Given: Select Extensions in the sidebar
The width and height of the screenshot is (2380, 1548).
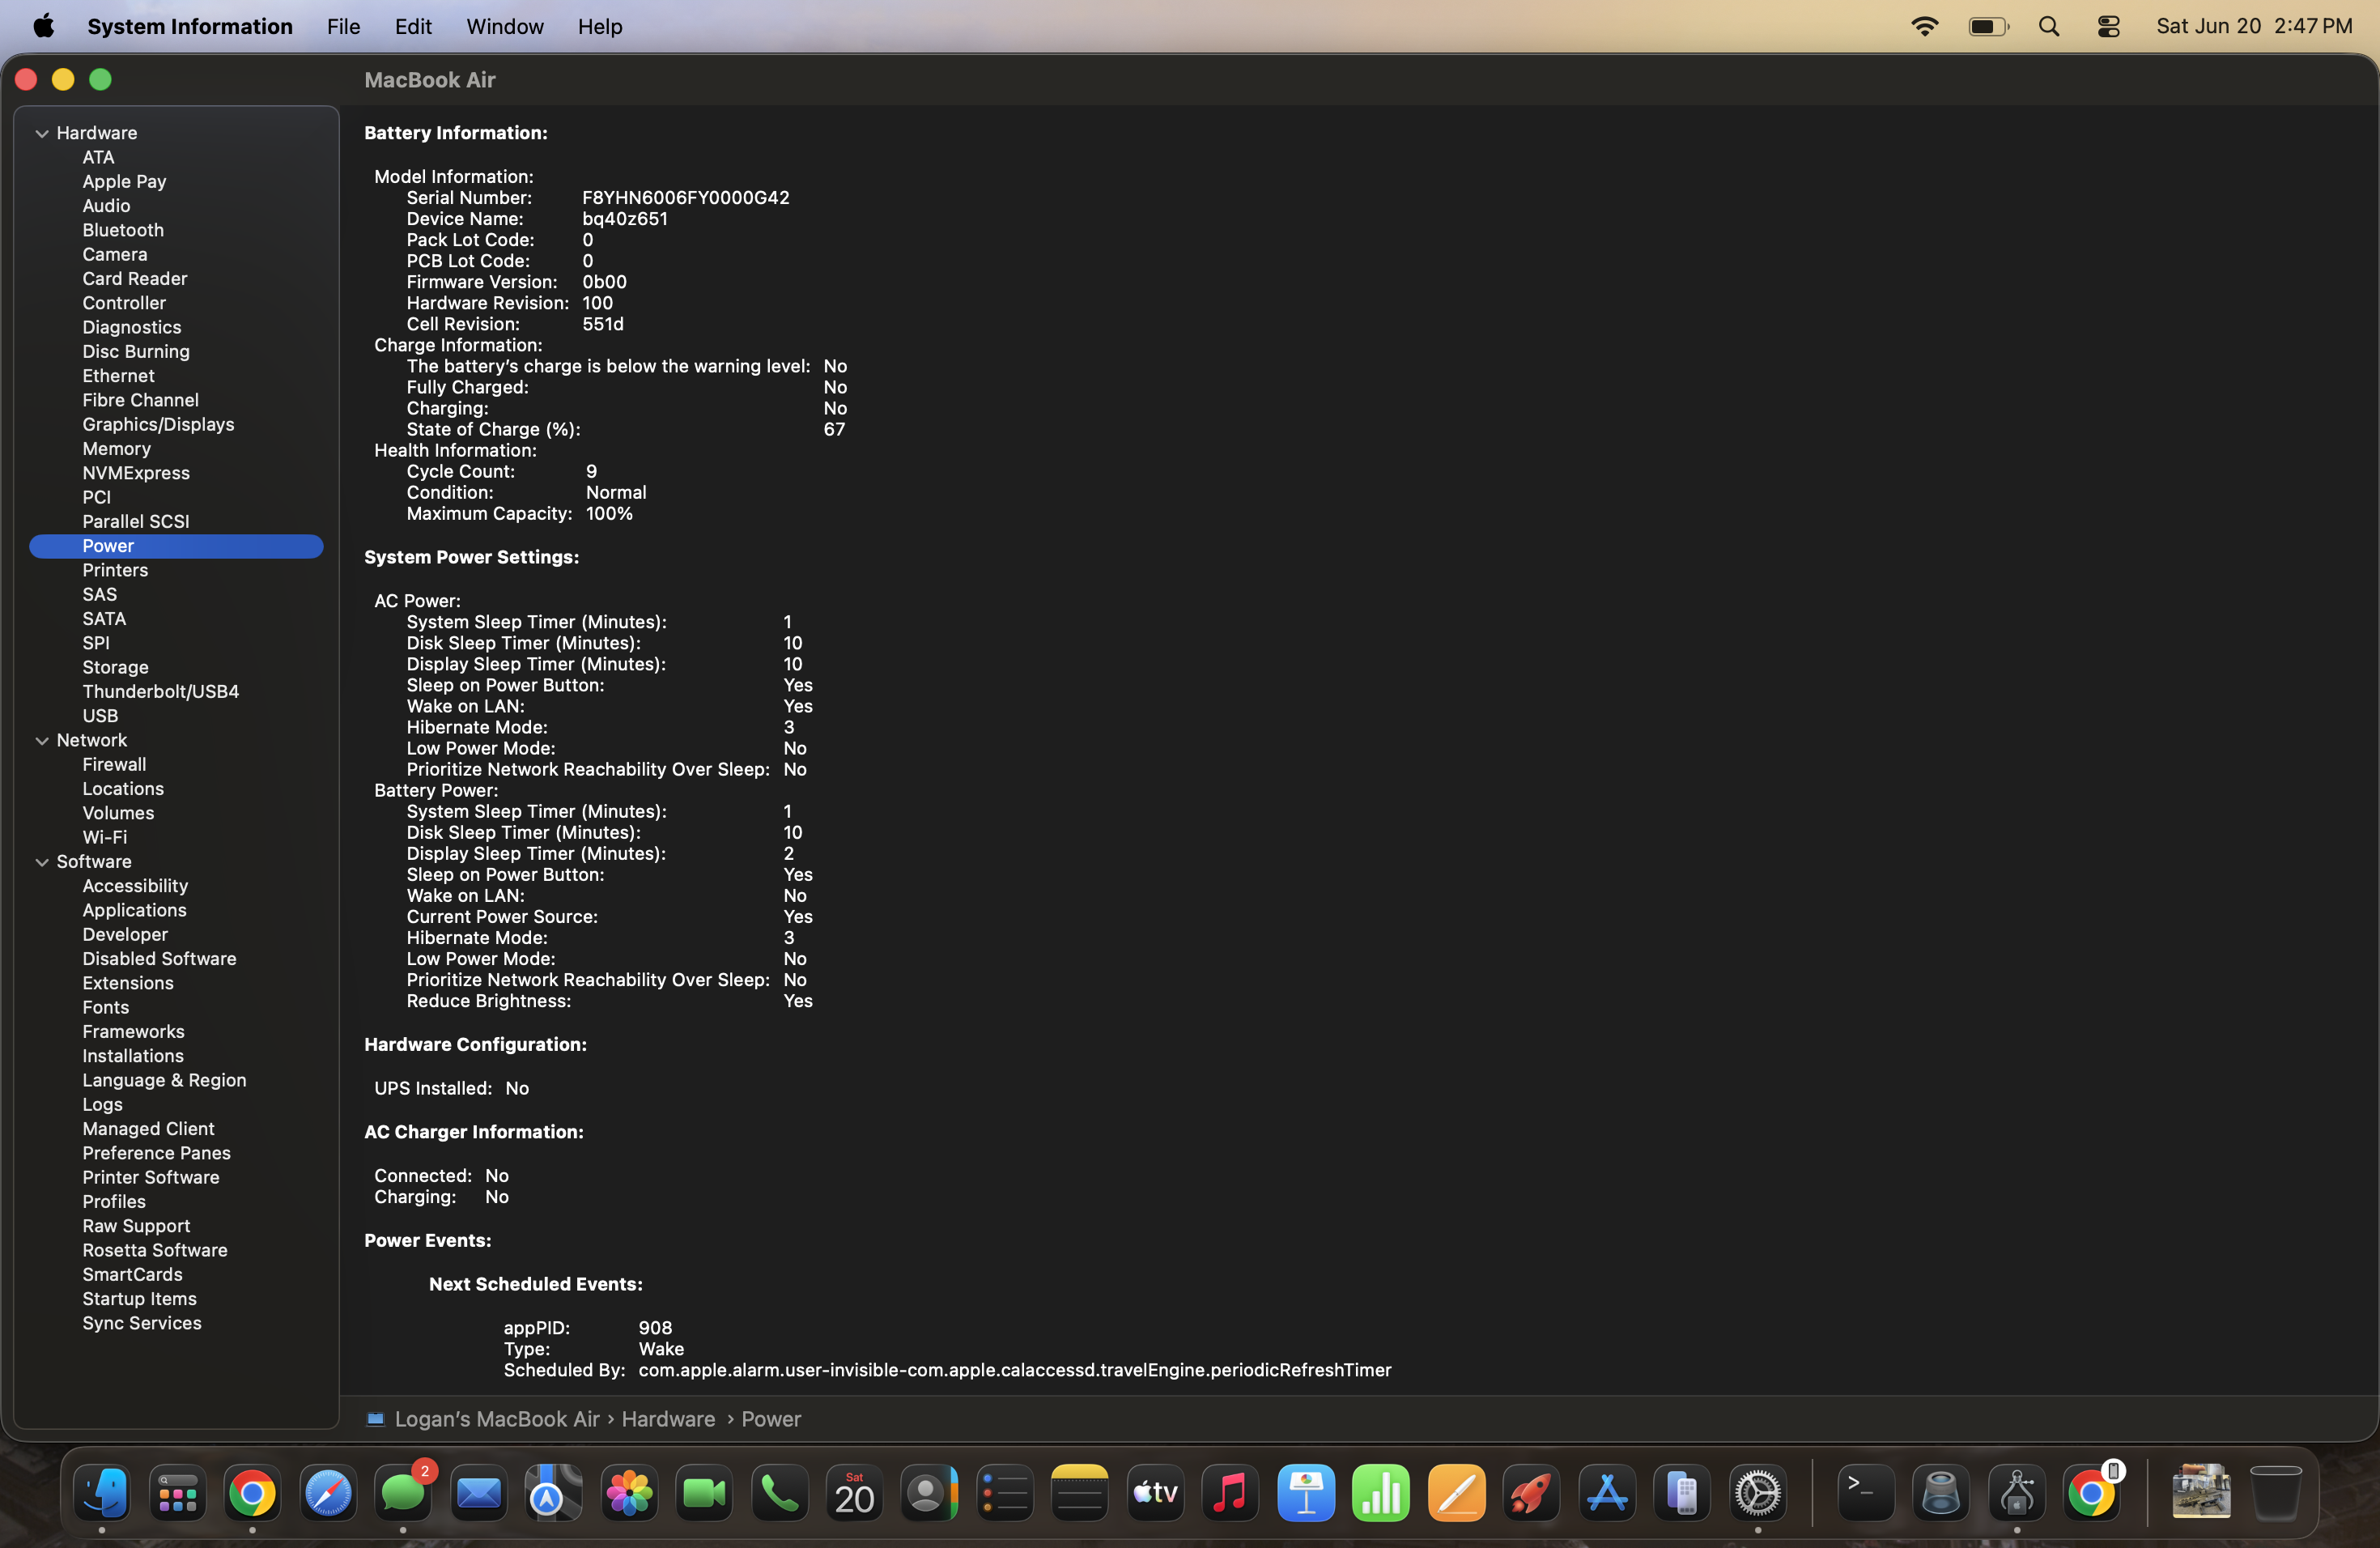Looking at the screenshot, I should tap(128, 983).
